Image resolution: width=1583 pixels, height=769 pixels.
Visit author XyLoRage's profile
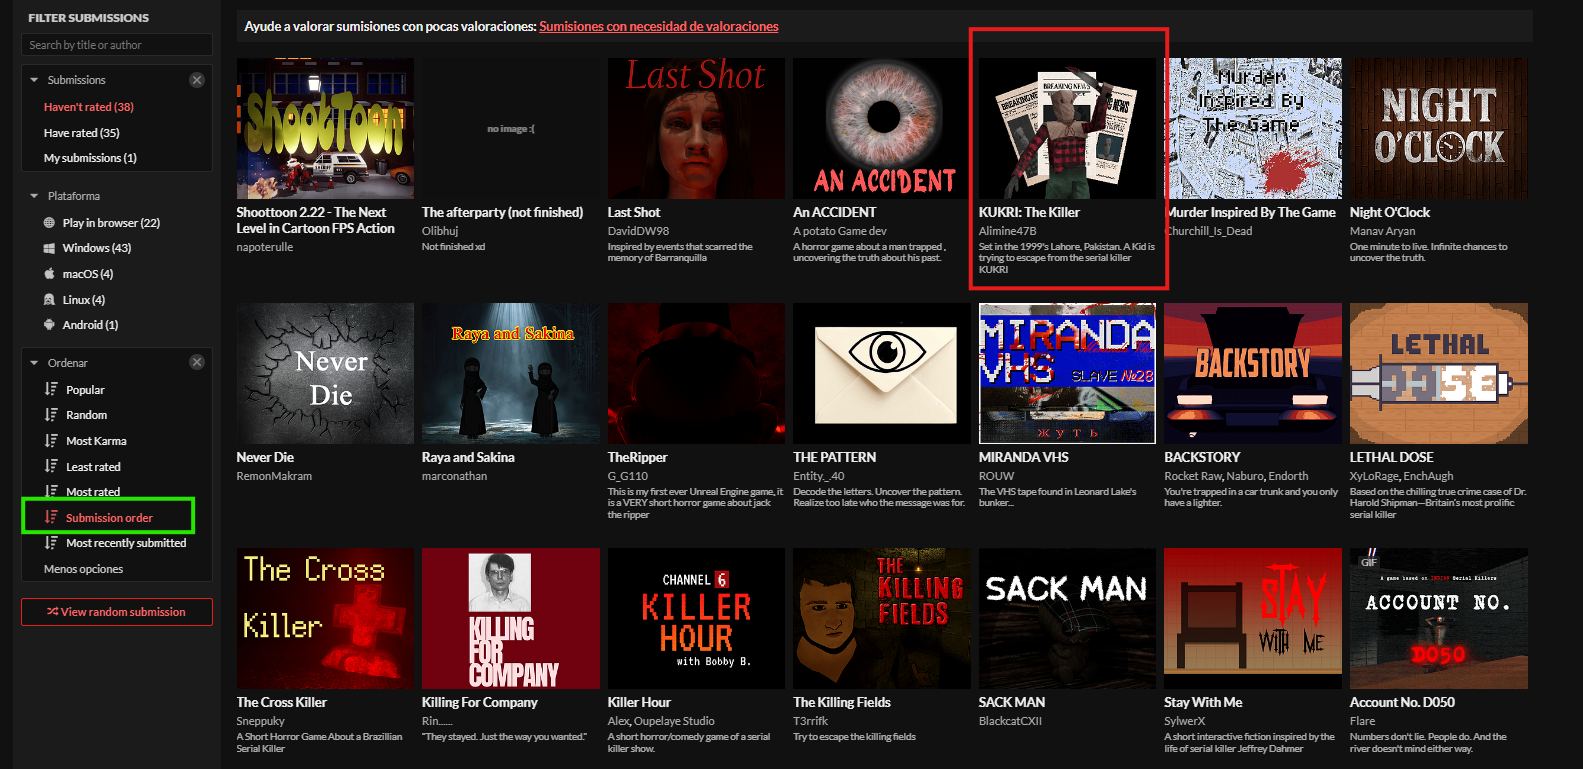point(1374,476)
